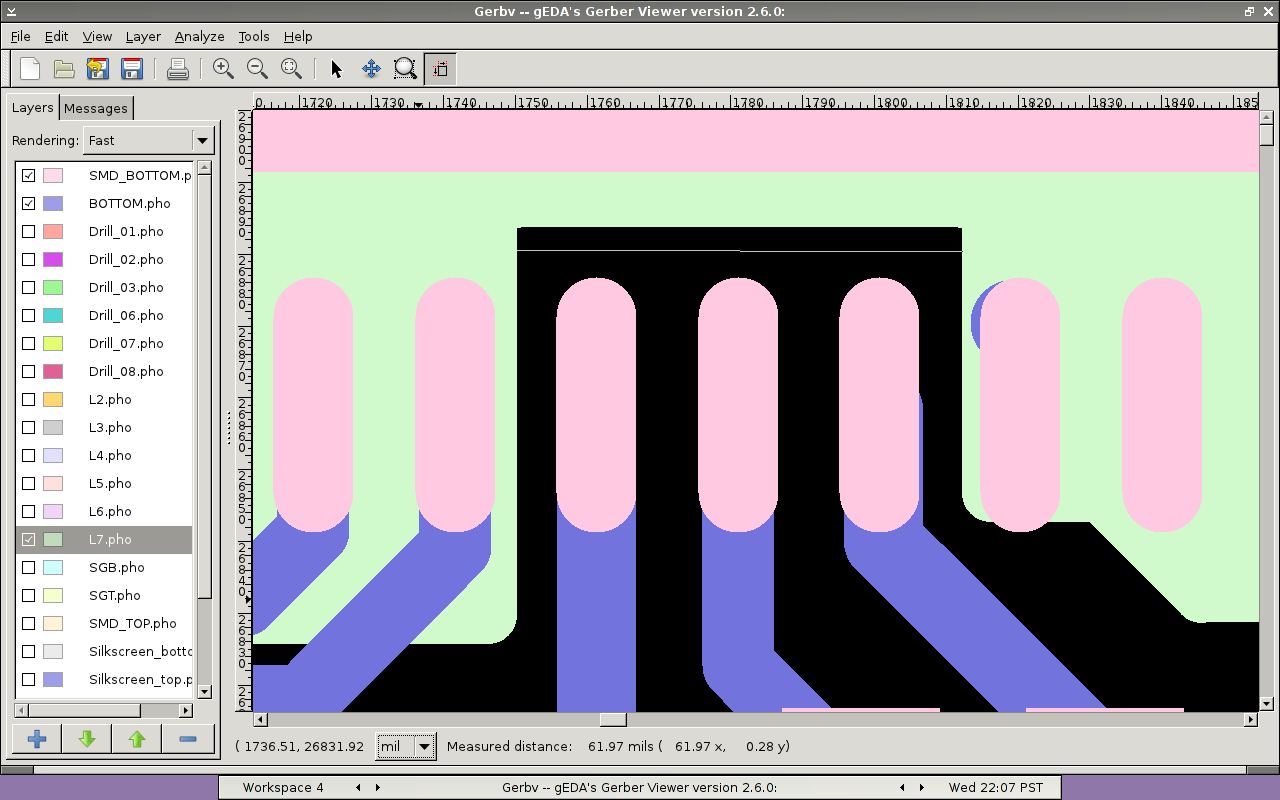Uncheck the SMD_BOTTOM layer checkbox
Viewport: 1280px width, 800px height.
(29, 175)
